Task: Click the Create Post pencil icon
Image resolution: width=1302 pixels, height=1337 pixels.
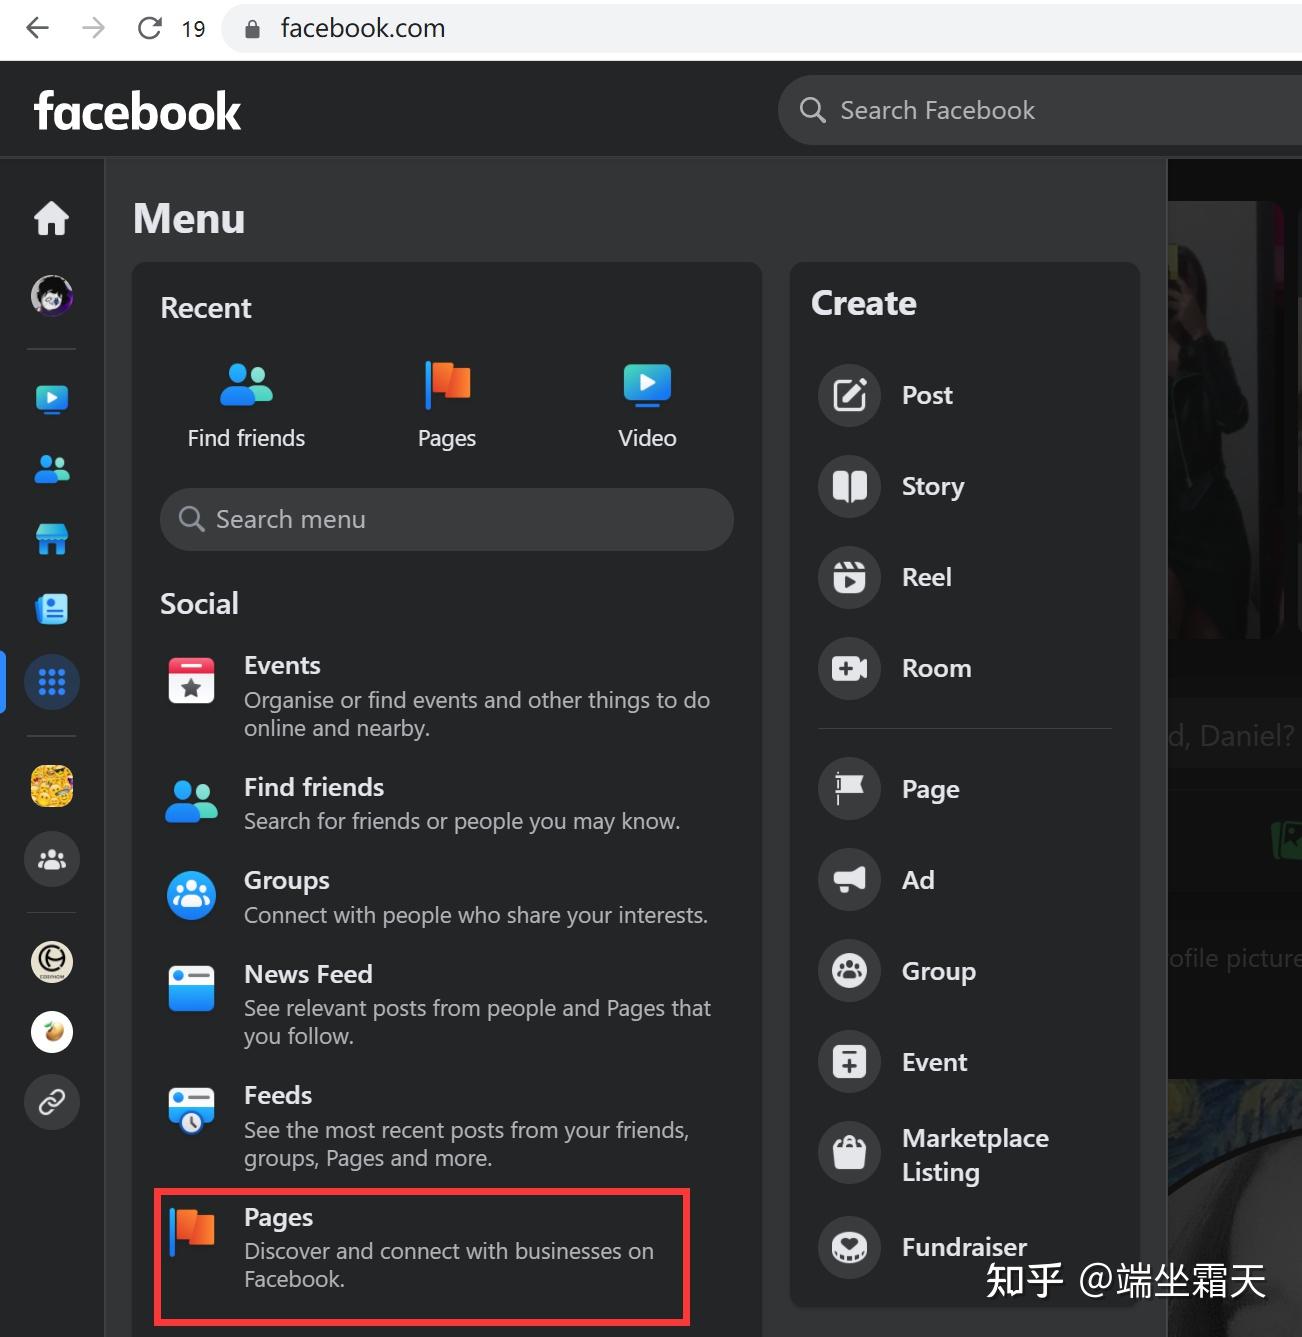Action: [848, 395]
